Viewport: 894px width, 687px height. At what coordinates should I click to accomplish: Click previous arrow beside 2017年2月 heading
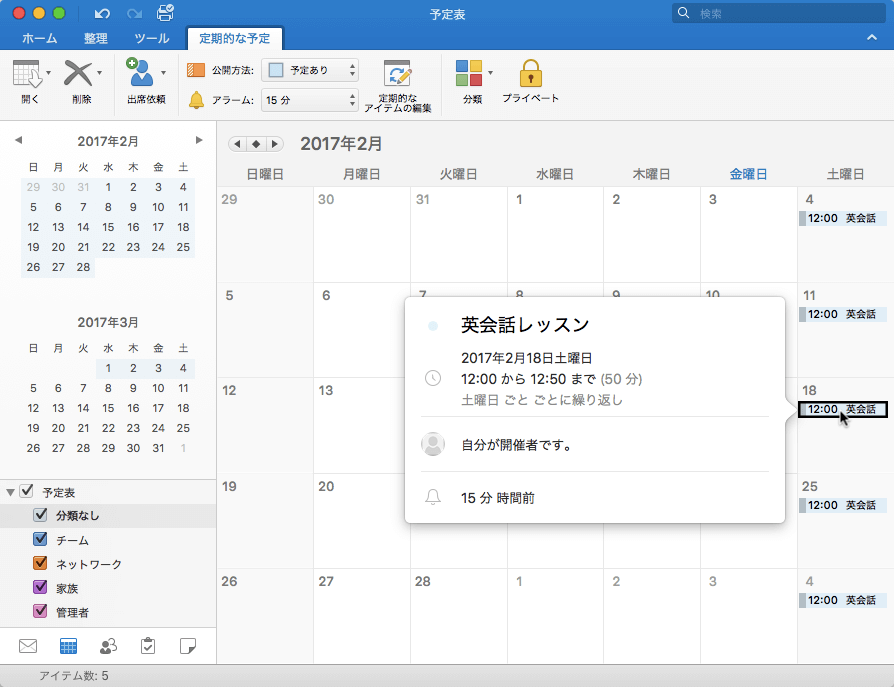point(237,144)
